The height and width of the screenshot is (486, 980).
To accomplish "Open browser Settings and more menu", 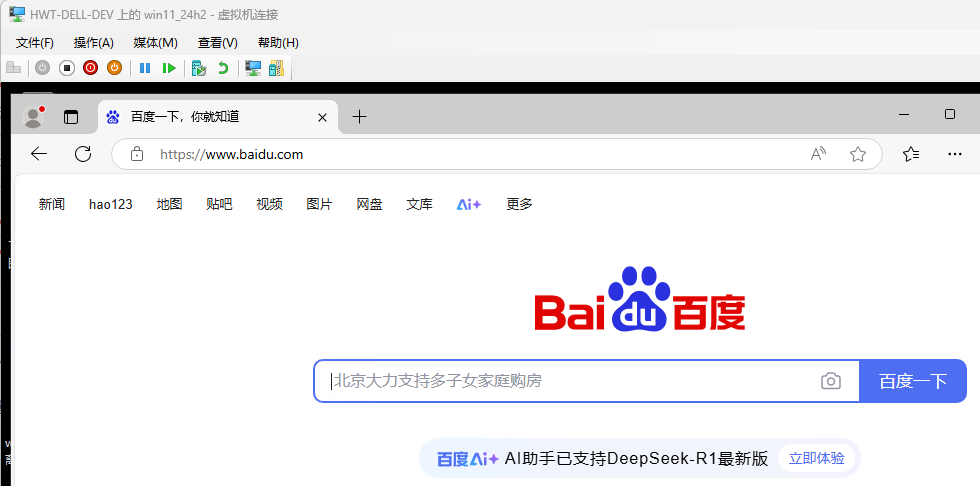I will point(954,154).
